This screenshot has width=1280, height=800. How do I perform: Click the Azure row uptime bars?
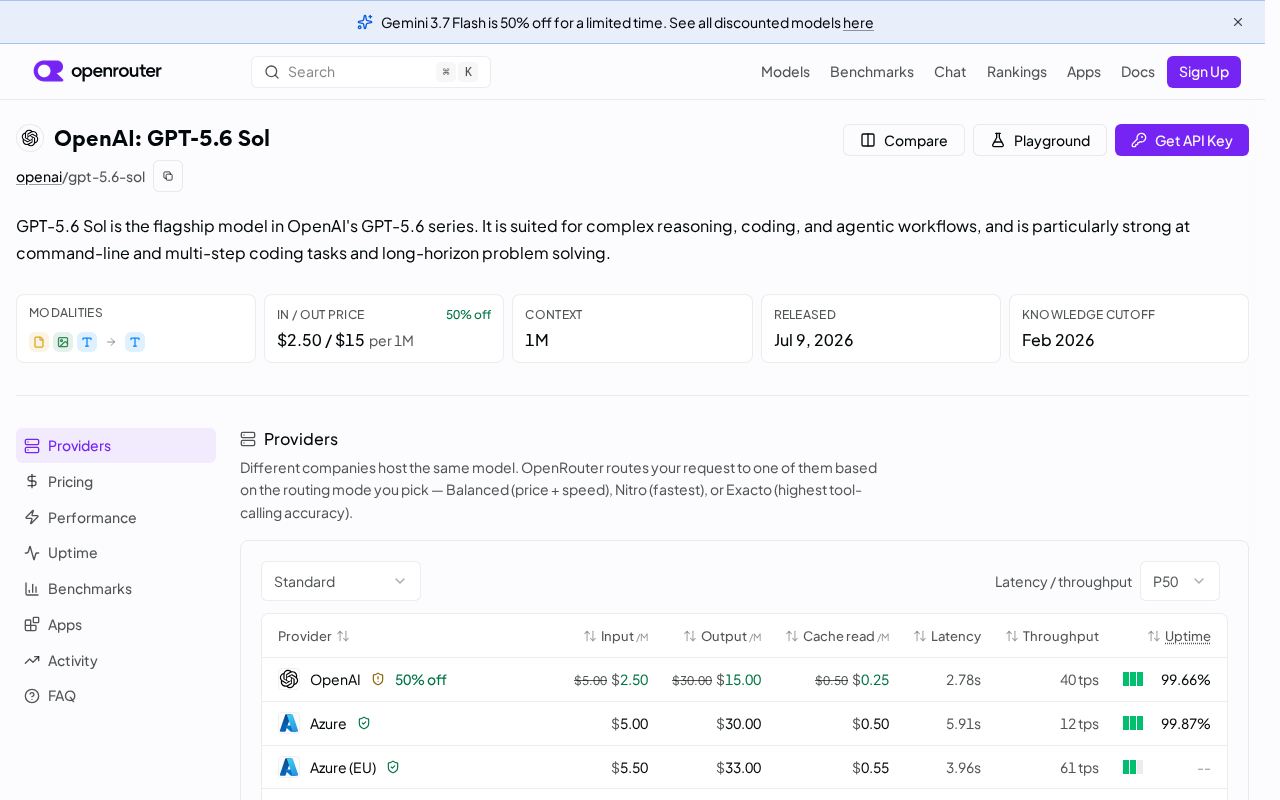[1133, 723]
